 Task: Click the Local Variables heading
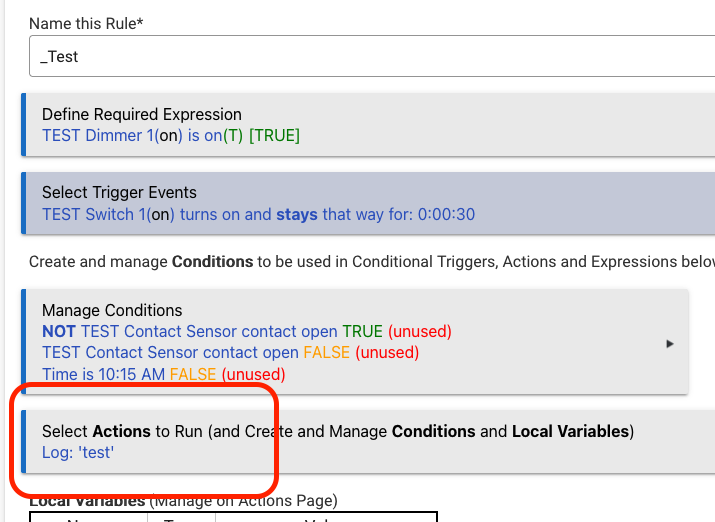pos(88,500)
